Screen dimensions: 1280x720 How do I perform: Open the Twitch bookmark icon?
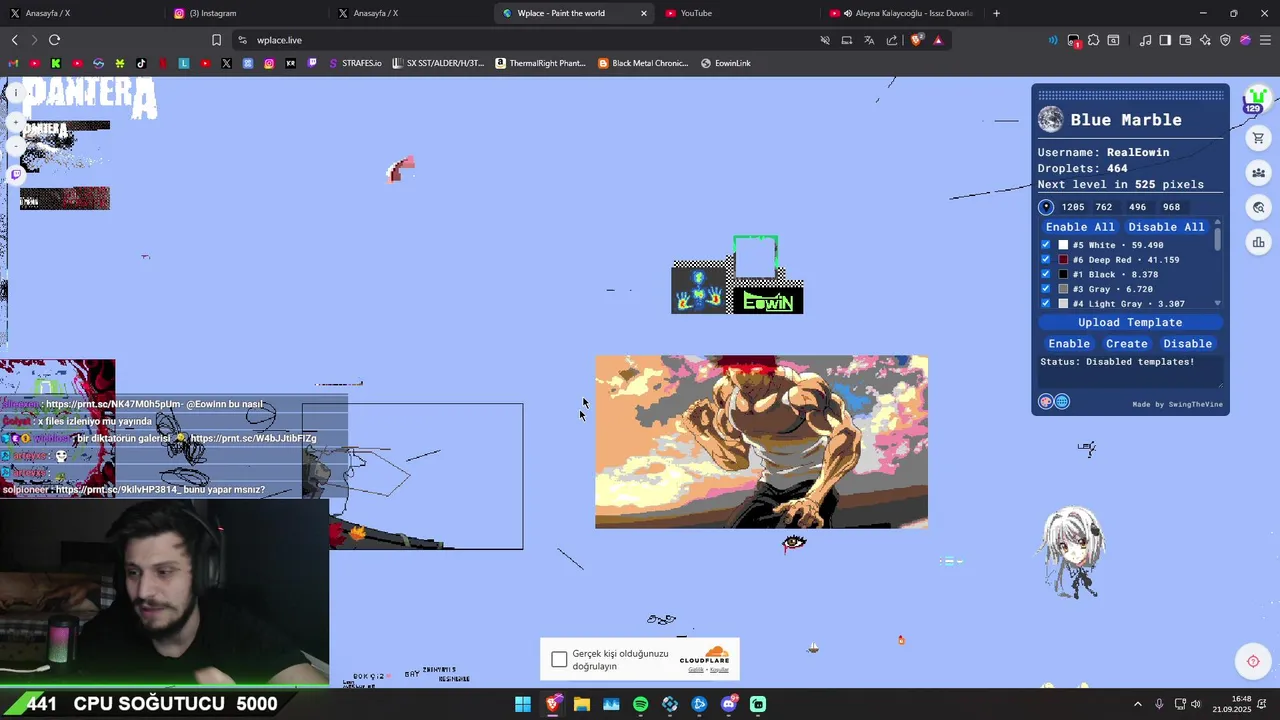point(312,63)
